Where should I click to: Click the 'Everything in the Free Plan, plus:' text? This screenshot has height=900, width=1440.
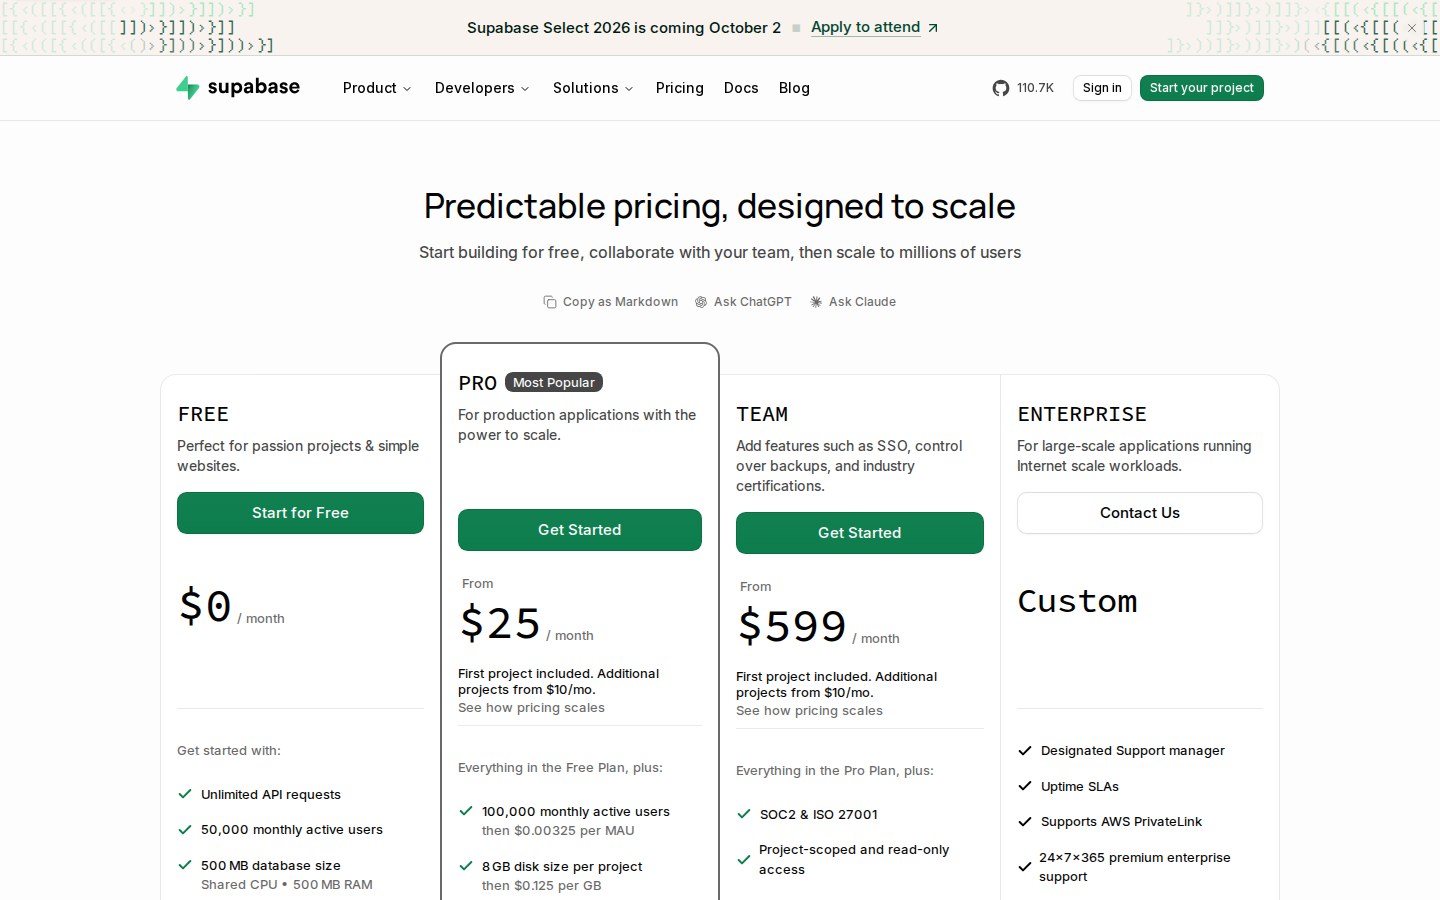(560, 768)
